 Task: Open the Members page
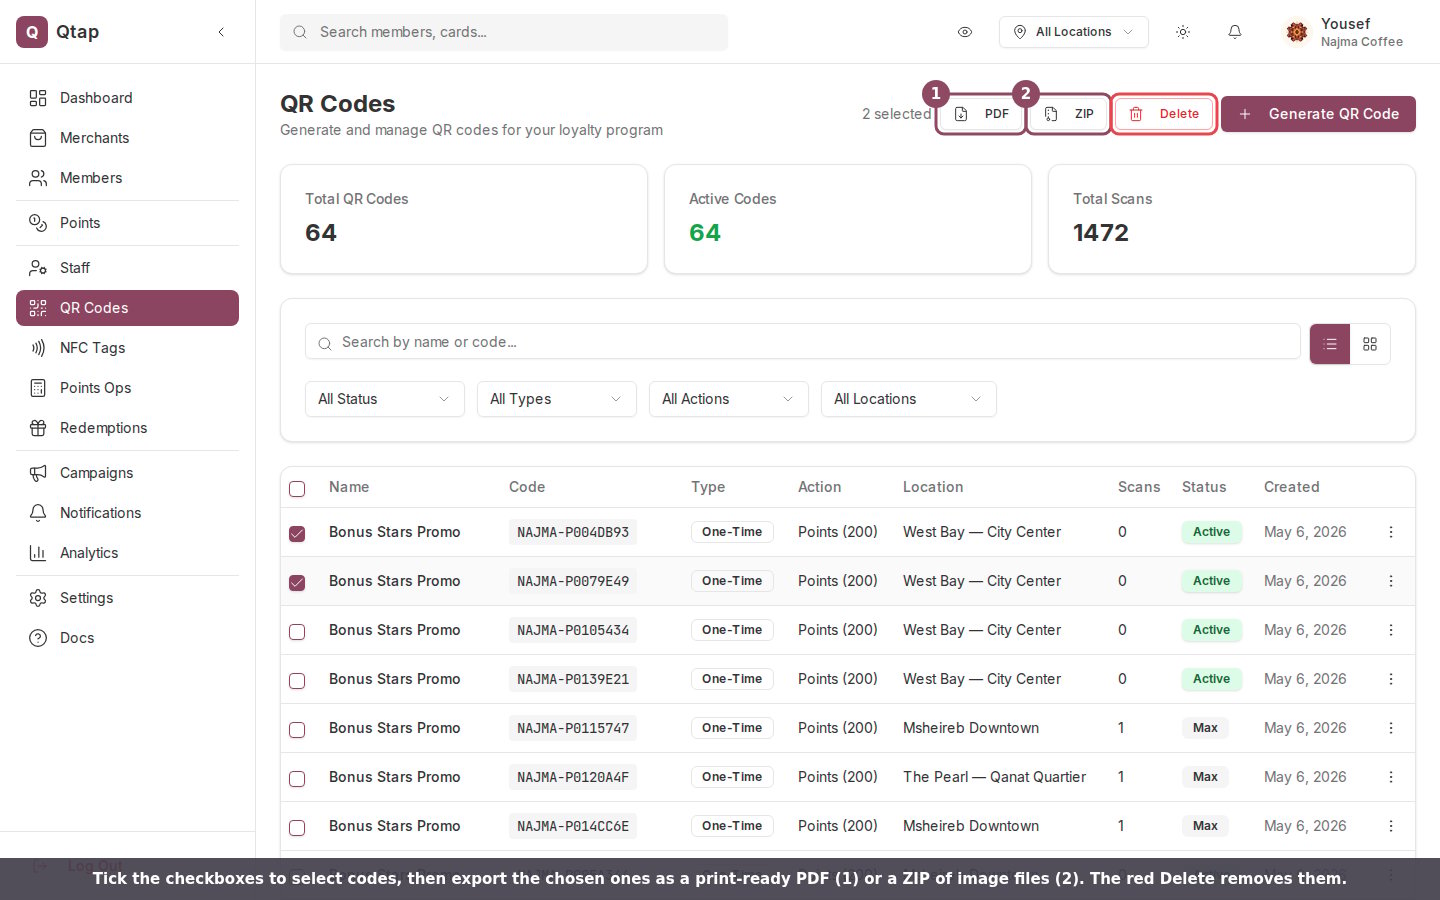(127, 178)
